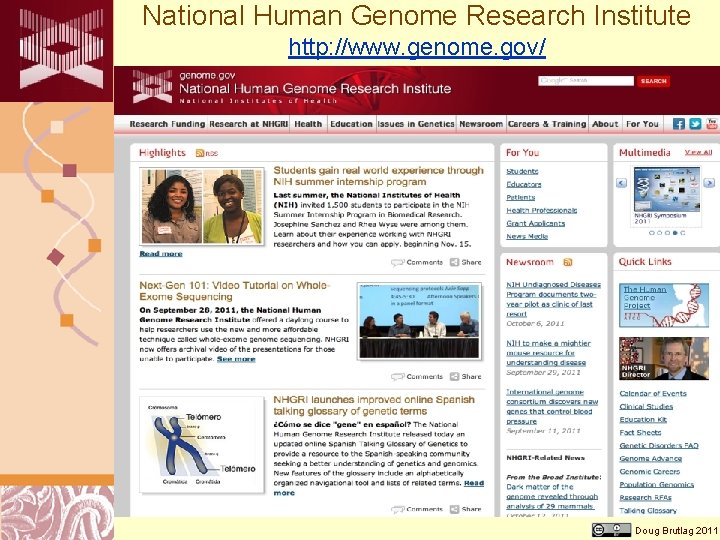The width and height of the screenshot is (720, 540).
Task: Open NIH Undiagnosed Diseases Program news link
Action: [x=553, y=299]
